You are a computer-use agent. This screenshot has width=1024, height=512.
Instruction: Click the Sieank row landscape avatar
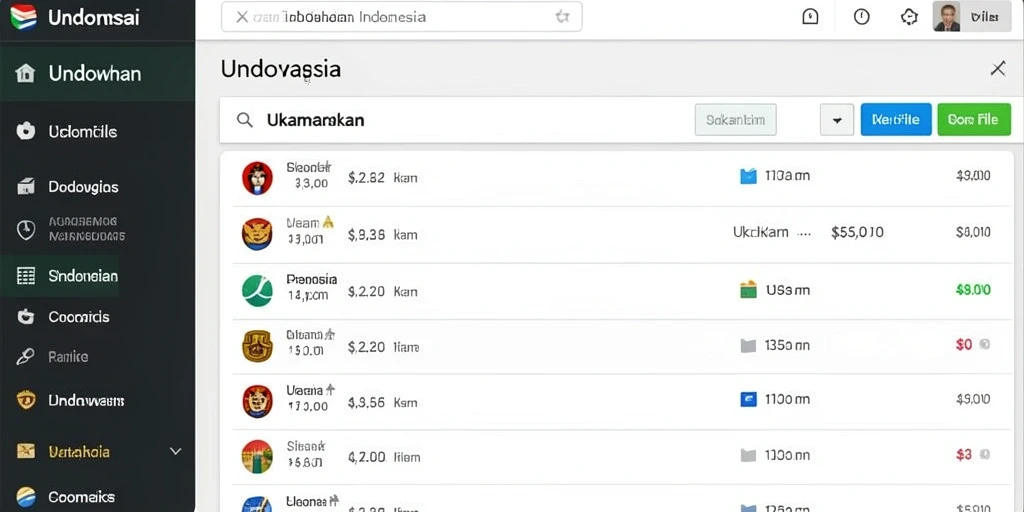[257, 456]
